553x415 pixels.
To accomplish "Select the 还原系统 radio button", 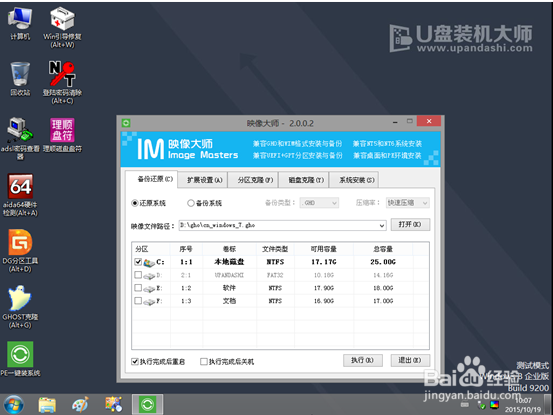I will (135, 203).
